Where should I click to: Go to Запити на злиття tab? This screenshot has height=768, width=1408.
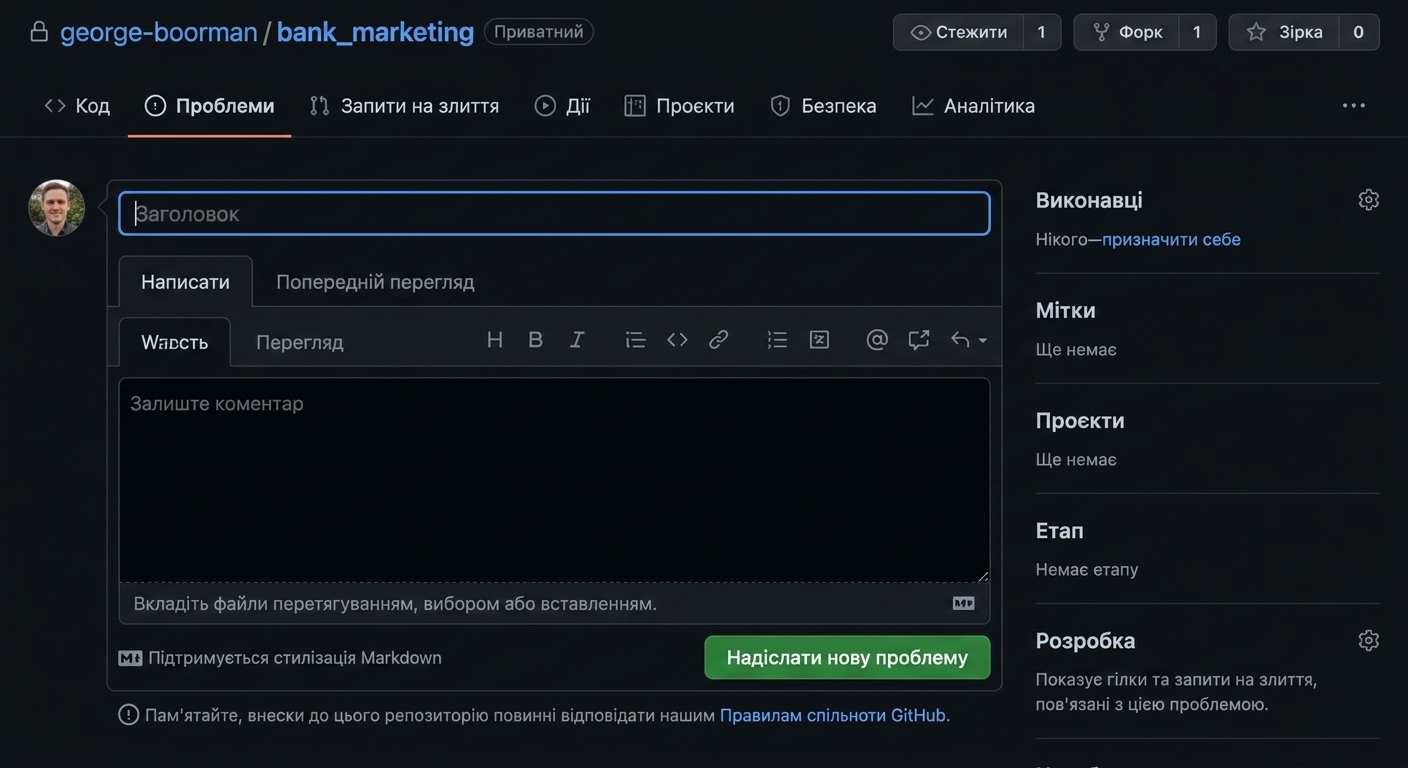404,105
